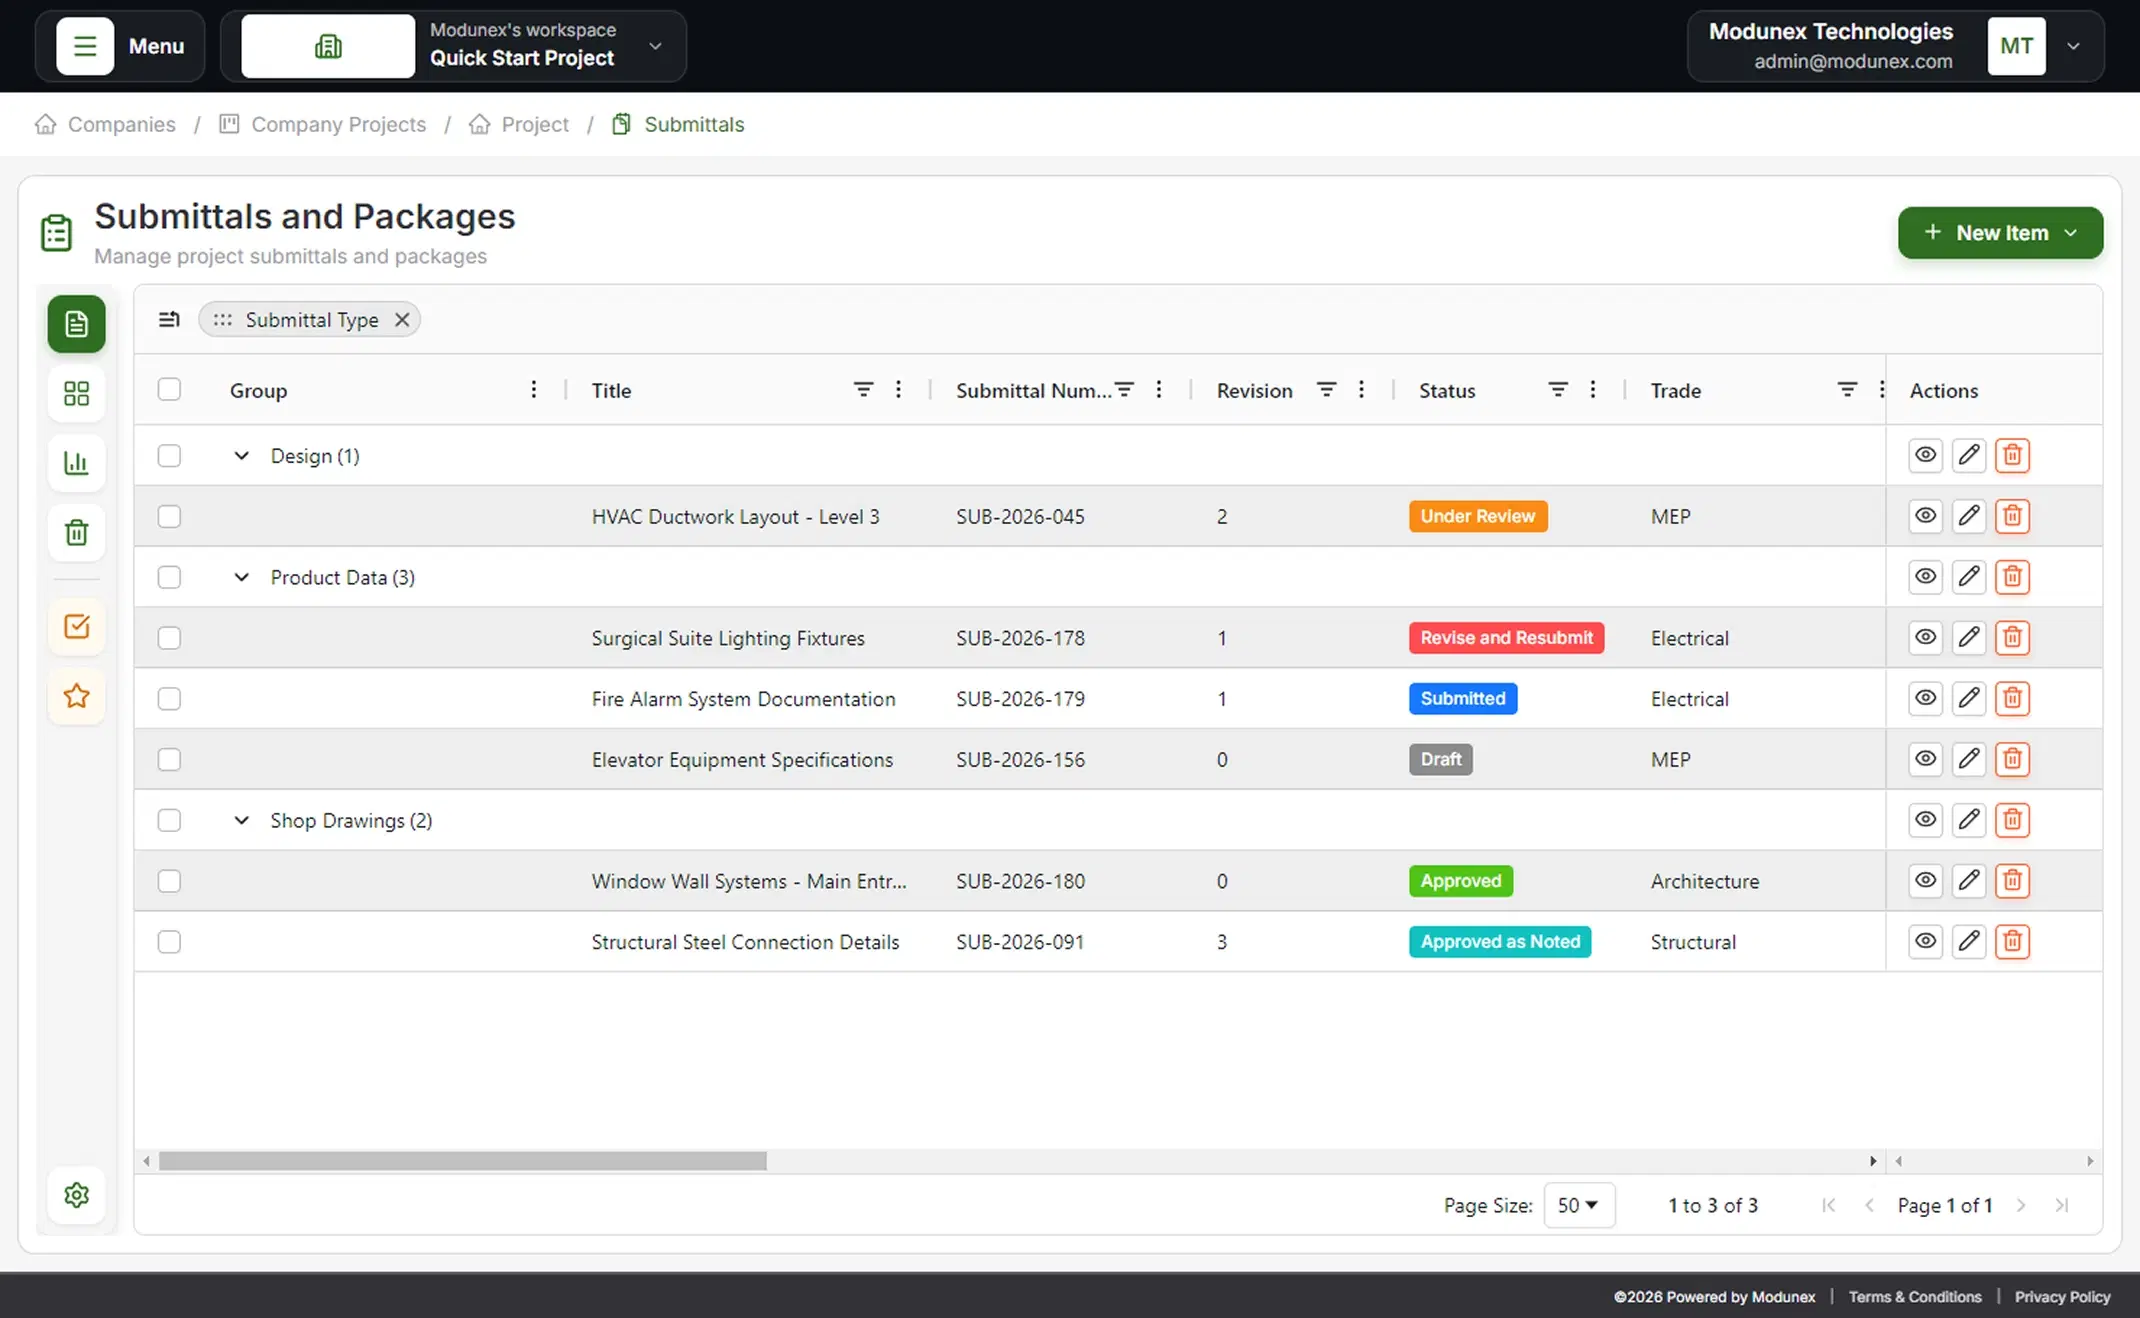
Task: Edit the Fire Alarm System Documentation row
Action: (x=1969, y=698)
